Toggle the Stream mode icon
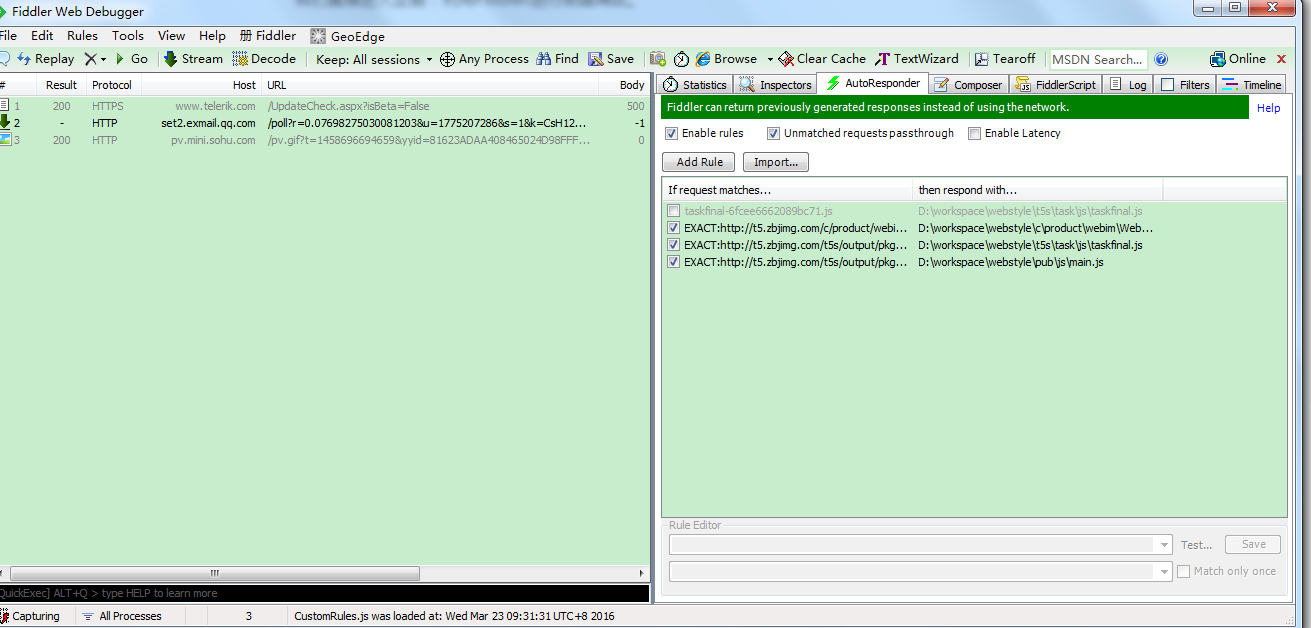Image resolution: width=1311 pixels, height=628 pixels. [170, 59]
